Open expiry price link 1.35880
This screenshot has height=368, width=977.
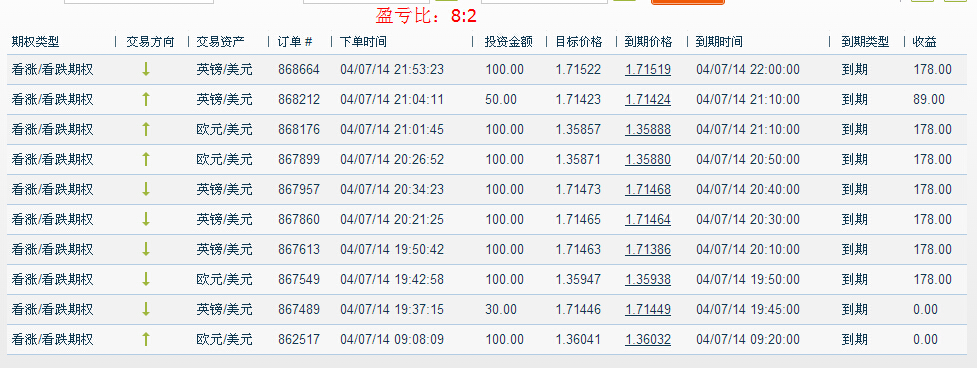coord(648,159)
